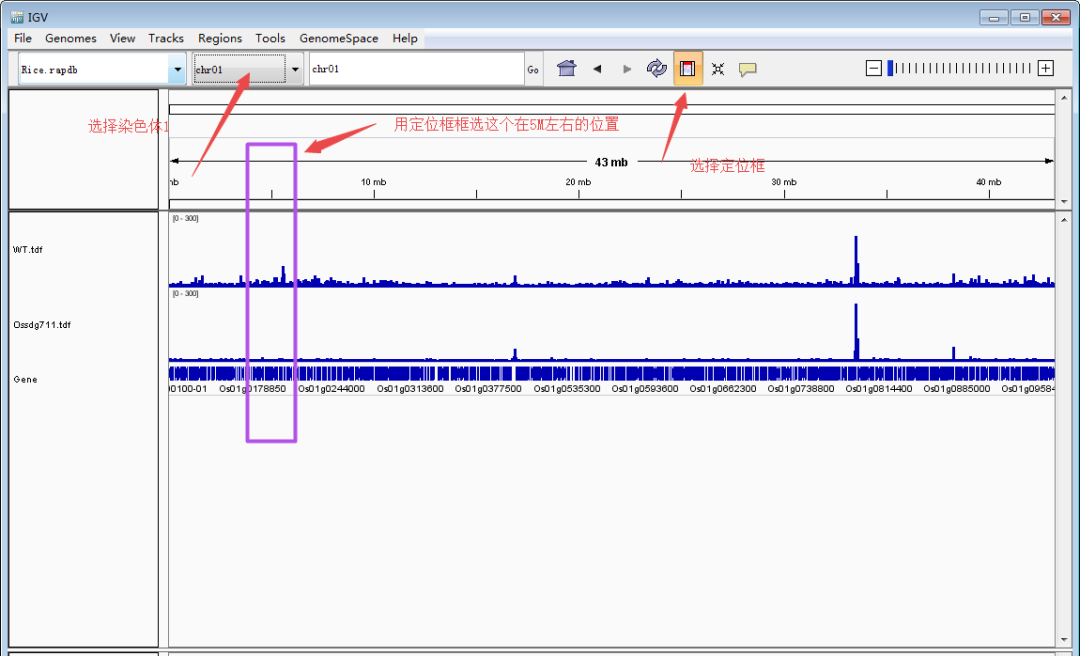Image resolution: width=1080 pixels, height=656 pixels.
Task: Navigate back using the back arrow icon
Action: tap(597, 68)
